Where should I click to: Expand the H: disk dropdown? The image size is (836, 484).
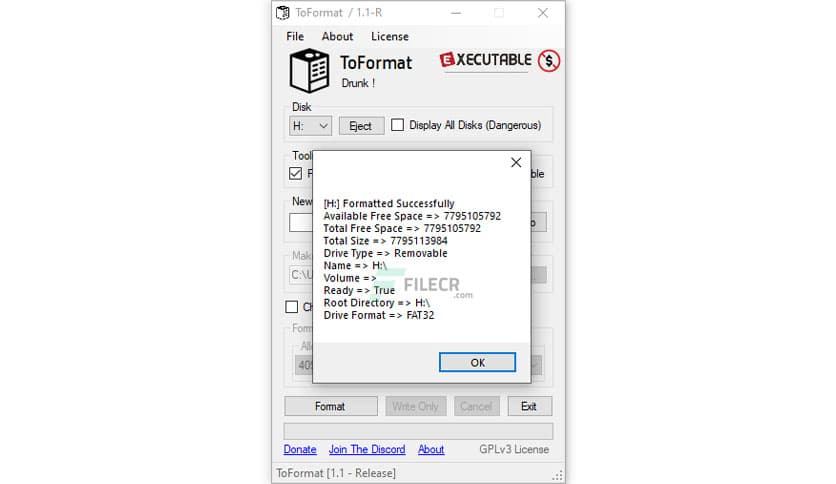(x=310, y=126)
